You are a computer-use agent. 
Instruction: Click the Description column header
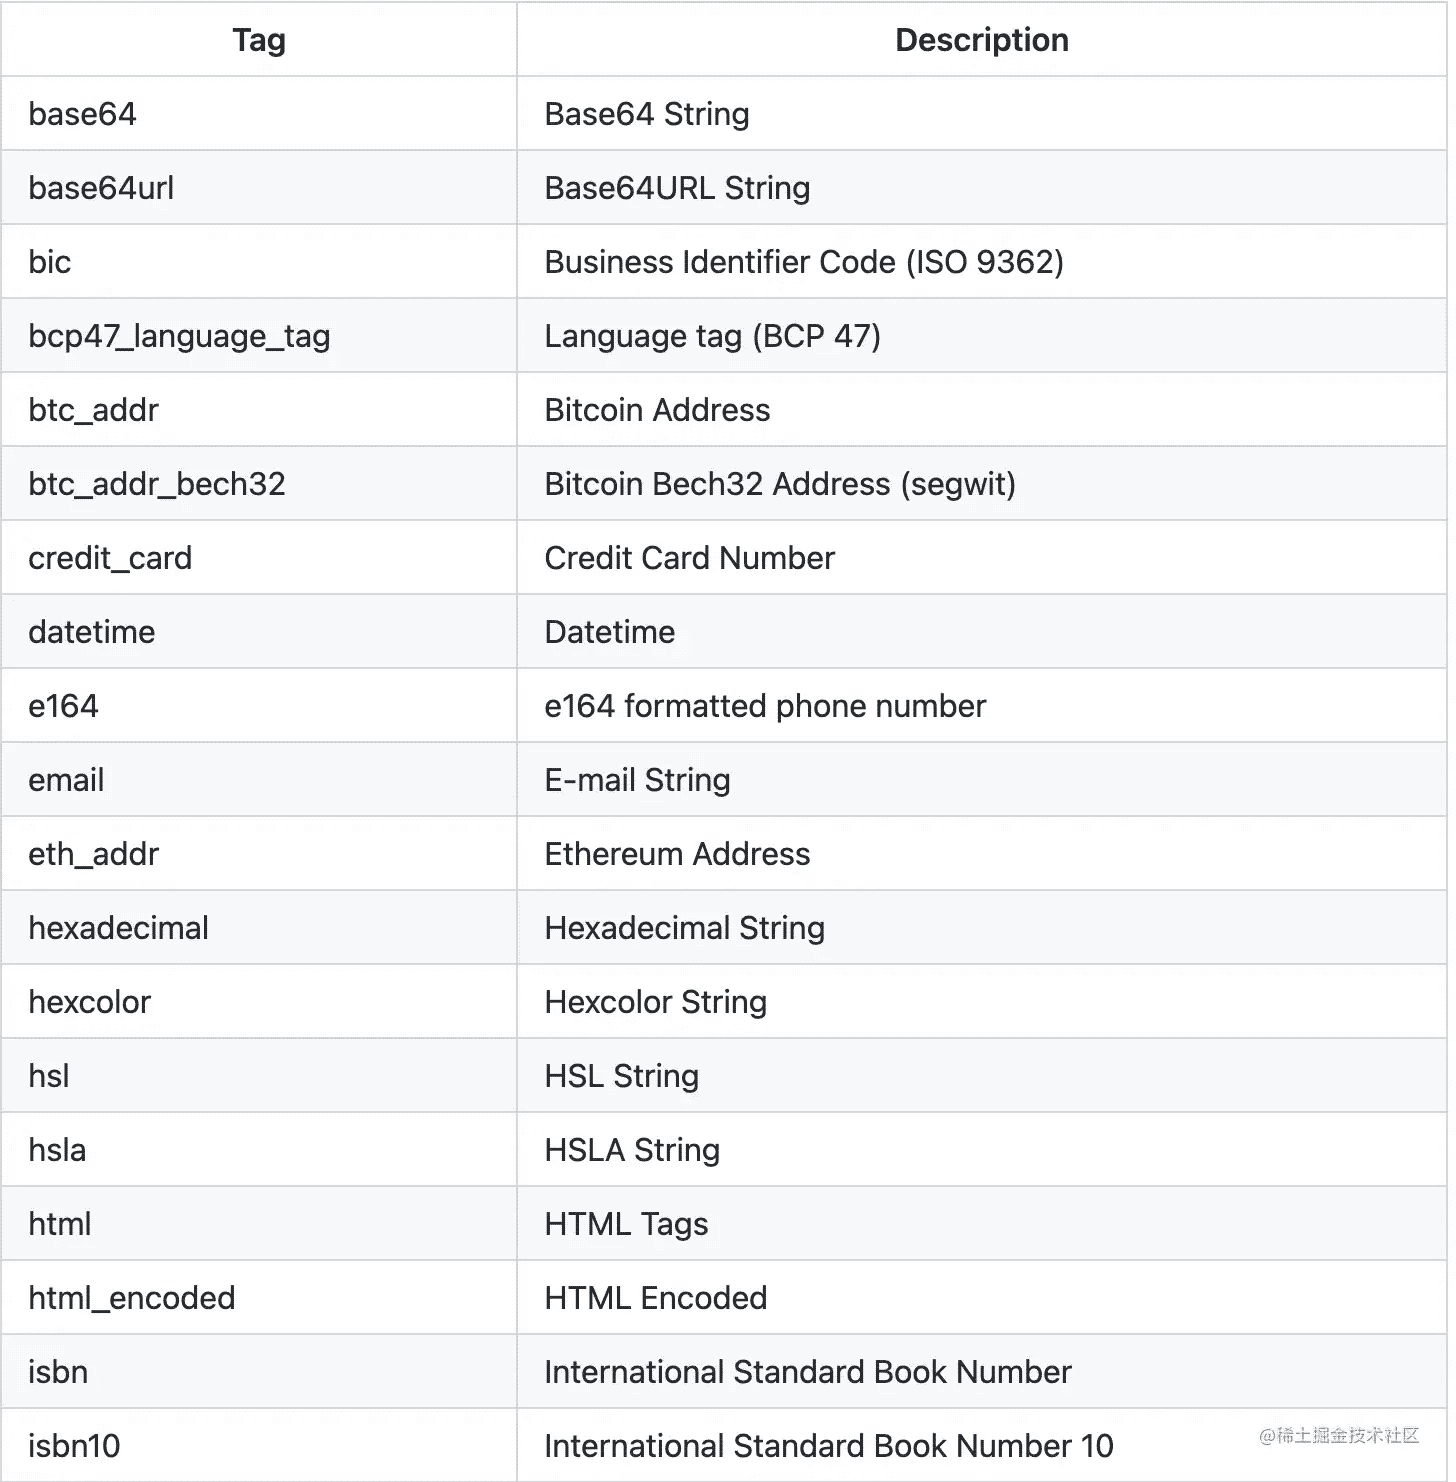(981, 40)
